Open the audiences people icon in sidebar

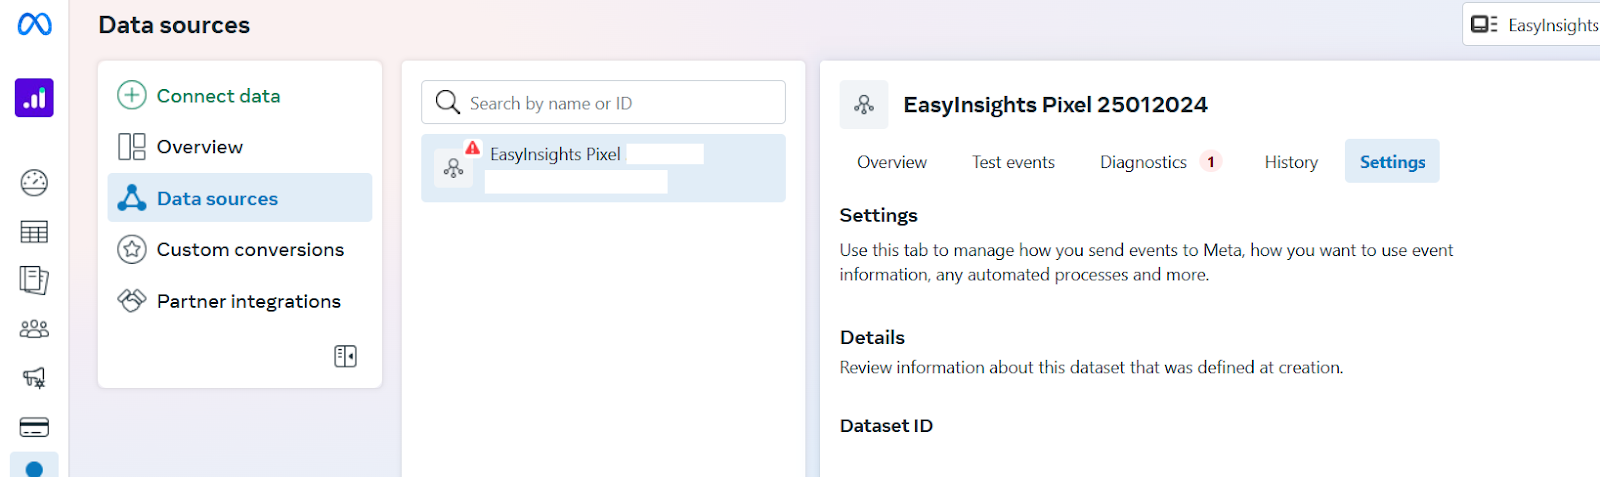coord(34,328)
